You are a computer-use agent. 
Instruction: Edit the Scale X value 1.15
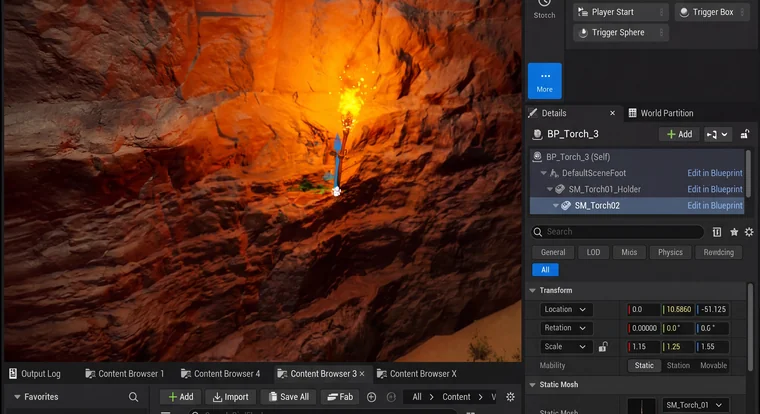(643, 347)
